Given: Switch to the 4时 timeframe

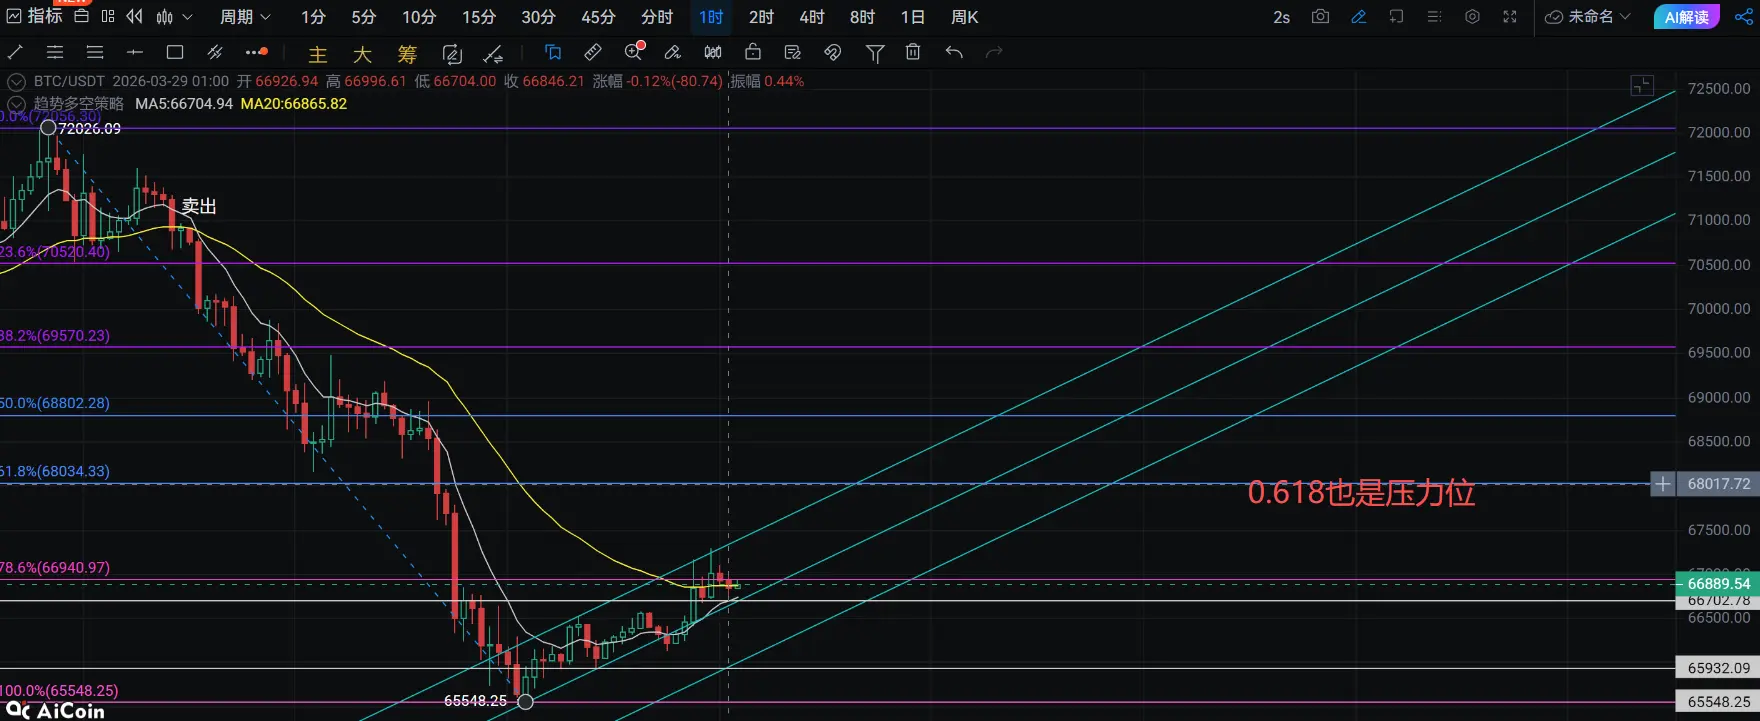Looking at the screenshot, I should tap(812, 17).
